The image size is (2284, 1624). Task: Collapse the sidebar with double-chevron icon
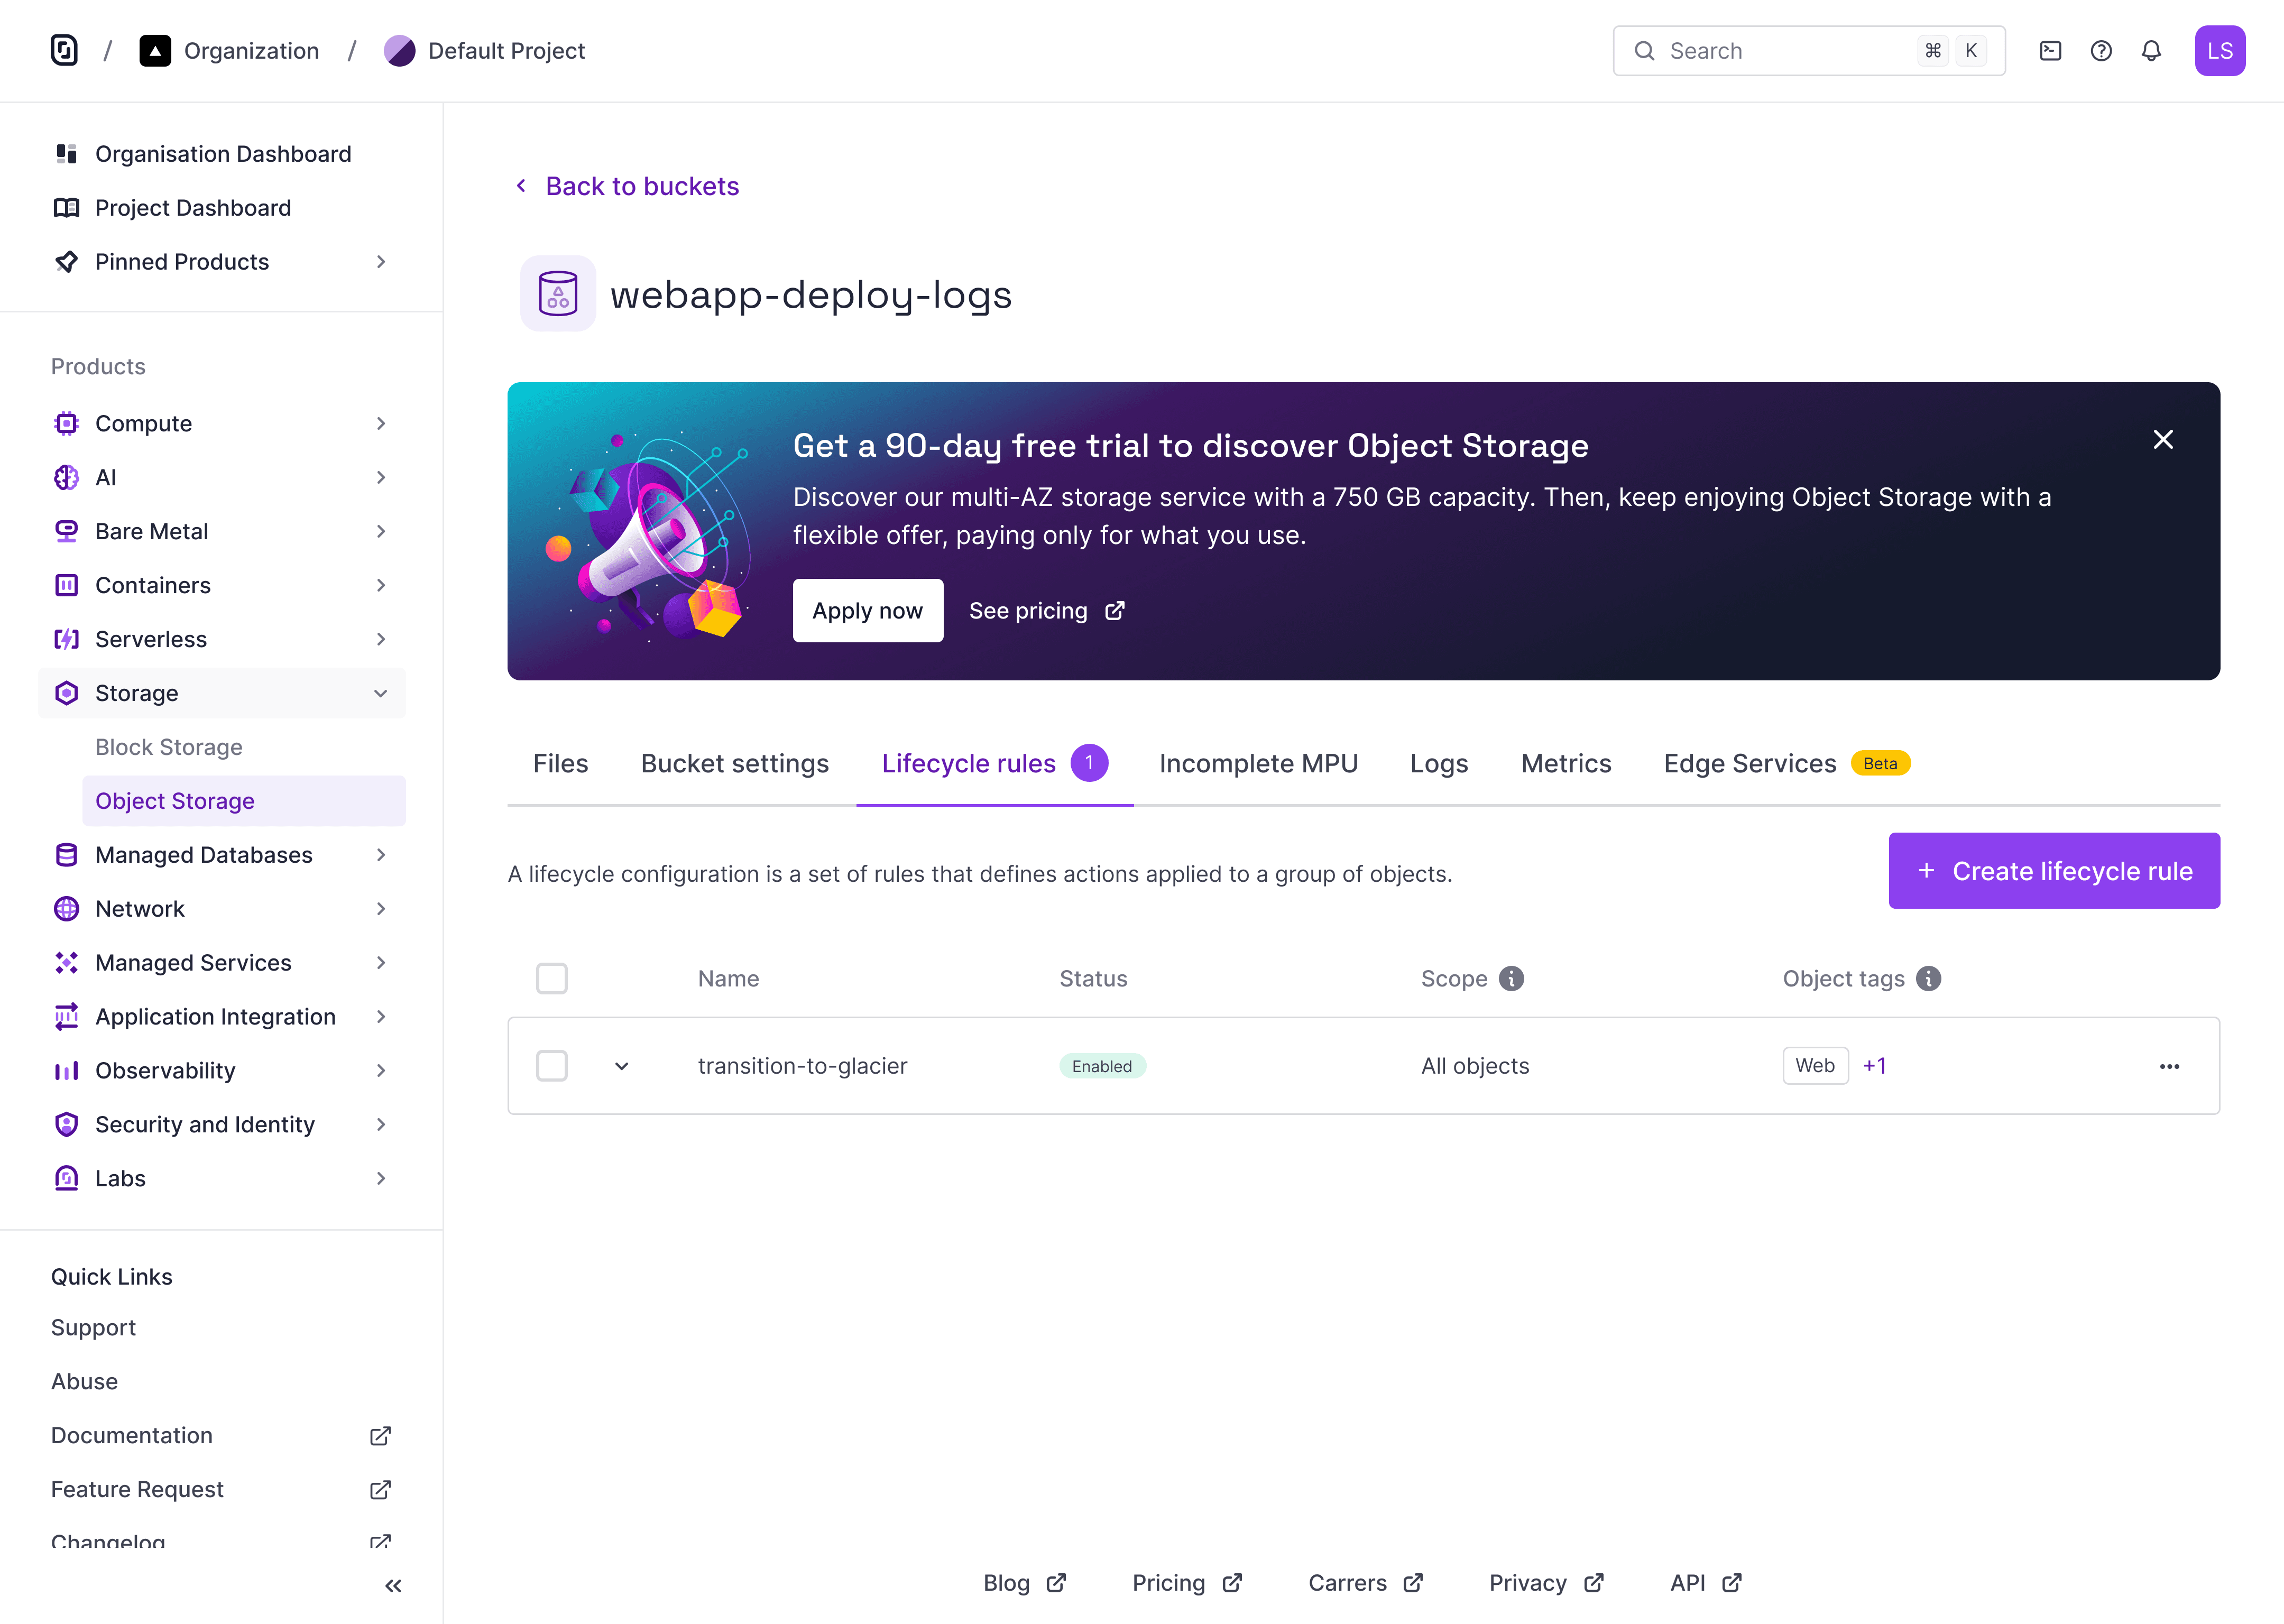[393, 1586]
